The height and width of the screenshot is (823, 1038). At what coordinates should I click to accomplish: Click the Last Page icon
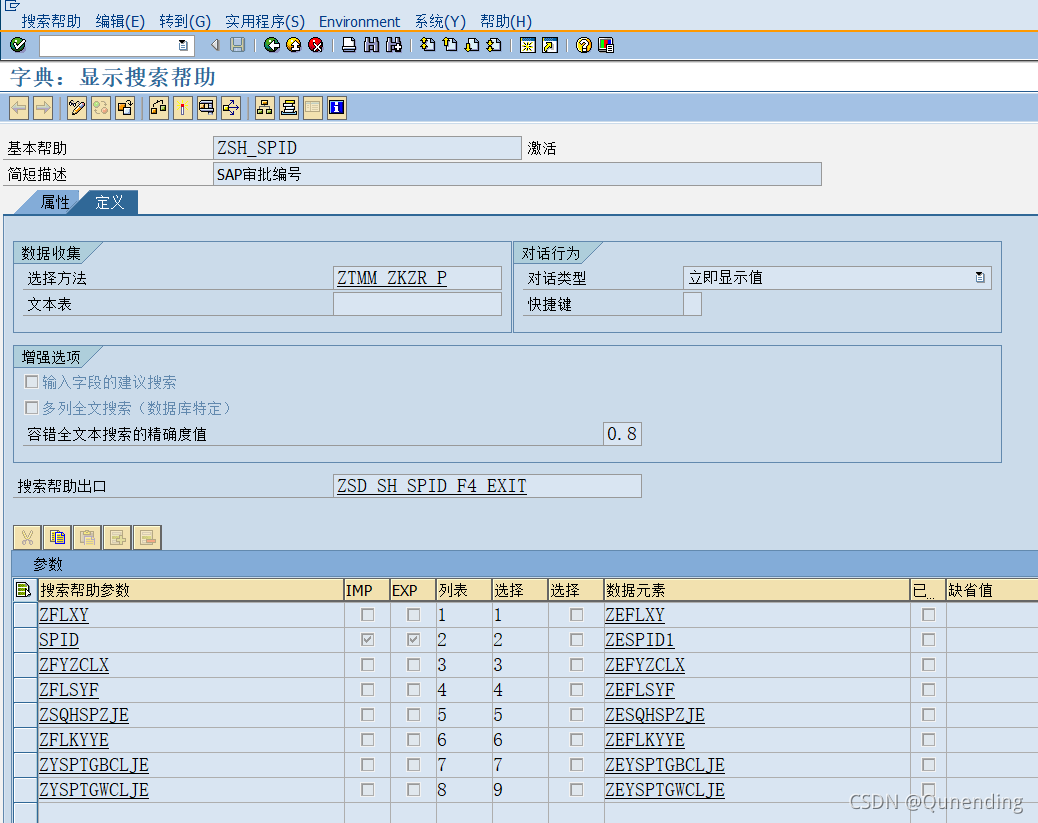point(494,45)
